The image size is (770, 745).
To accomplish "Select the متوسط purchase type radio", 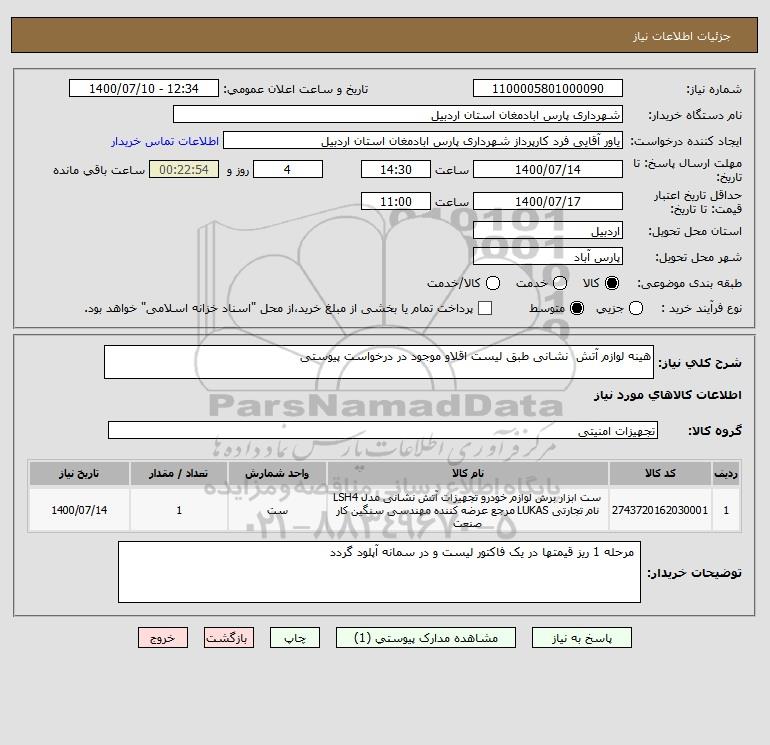I will pos(577,308).
